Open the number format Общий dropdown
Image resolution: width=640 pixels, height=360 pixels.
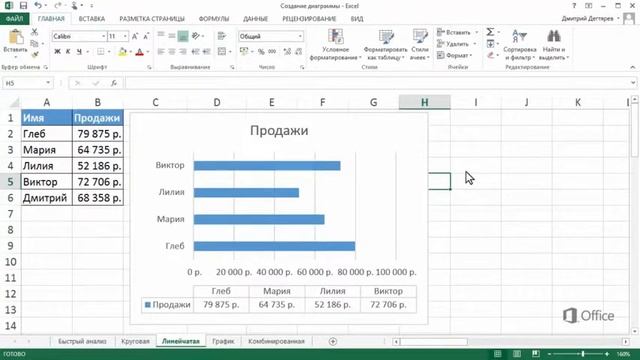tap(300, 36)
